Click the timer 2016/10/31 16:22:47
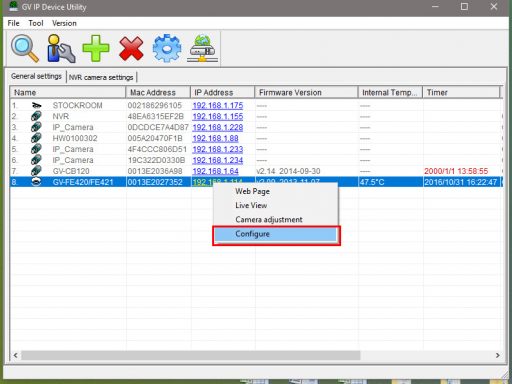 coord(460,182)
